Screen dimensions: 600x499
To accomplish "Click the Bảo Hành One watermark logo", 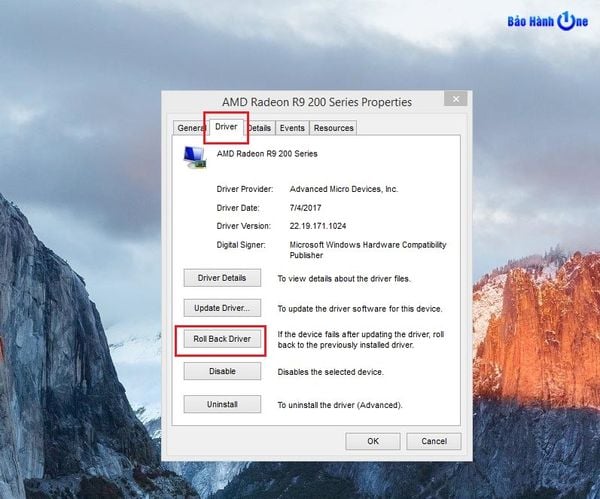I will 547,20.
